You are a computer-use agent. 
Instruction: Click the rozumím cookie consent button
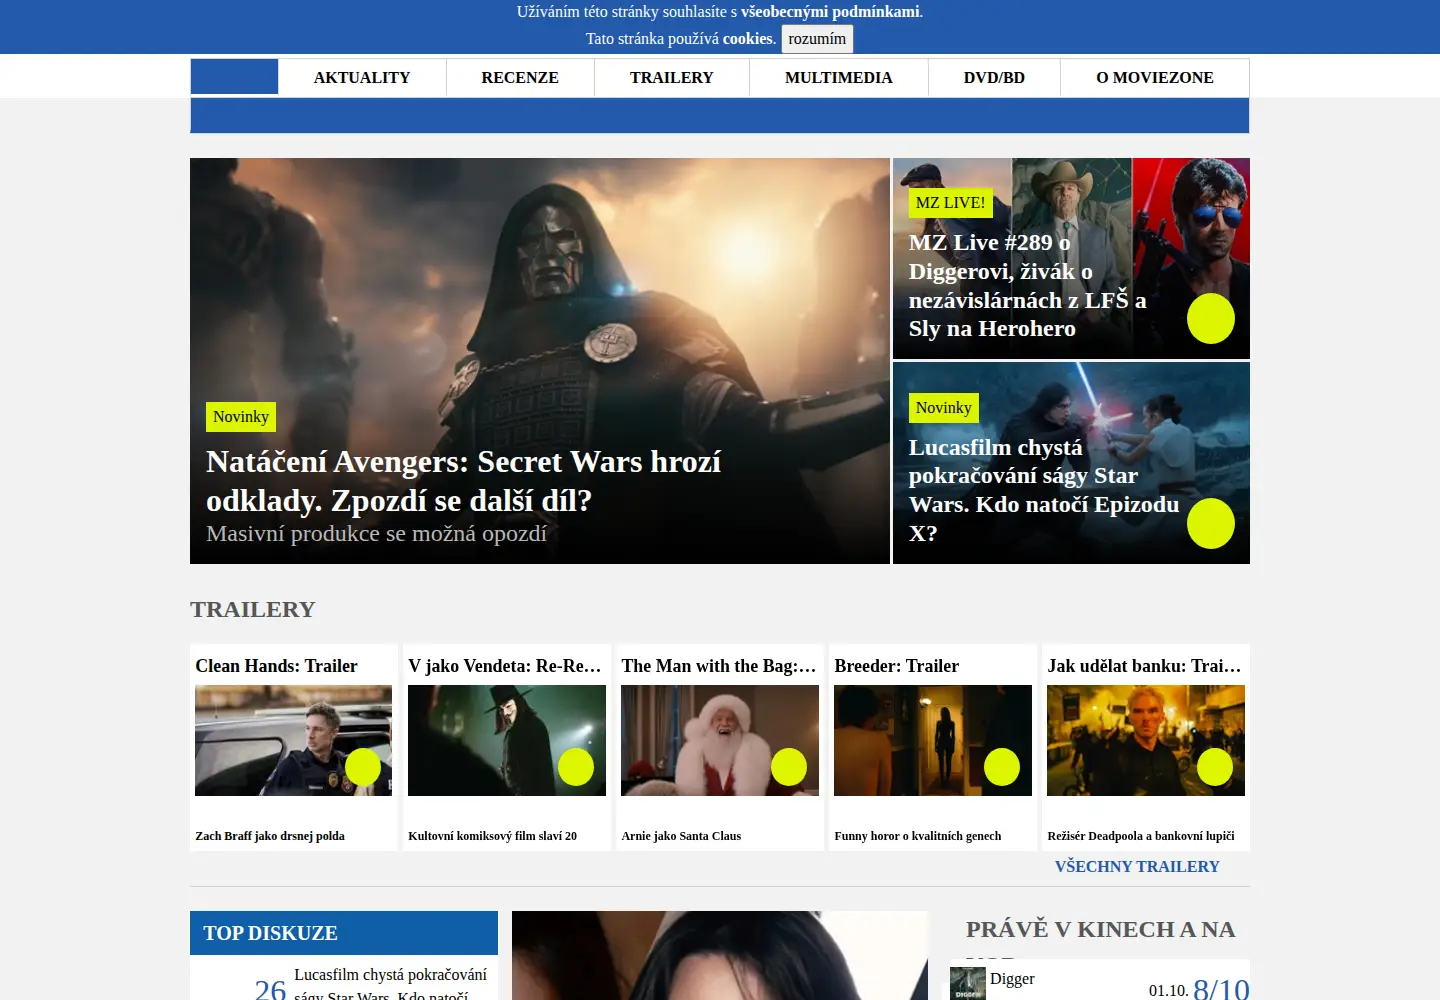click(x=817, y=39)
